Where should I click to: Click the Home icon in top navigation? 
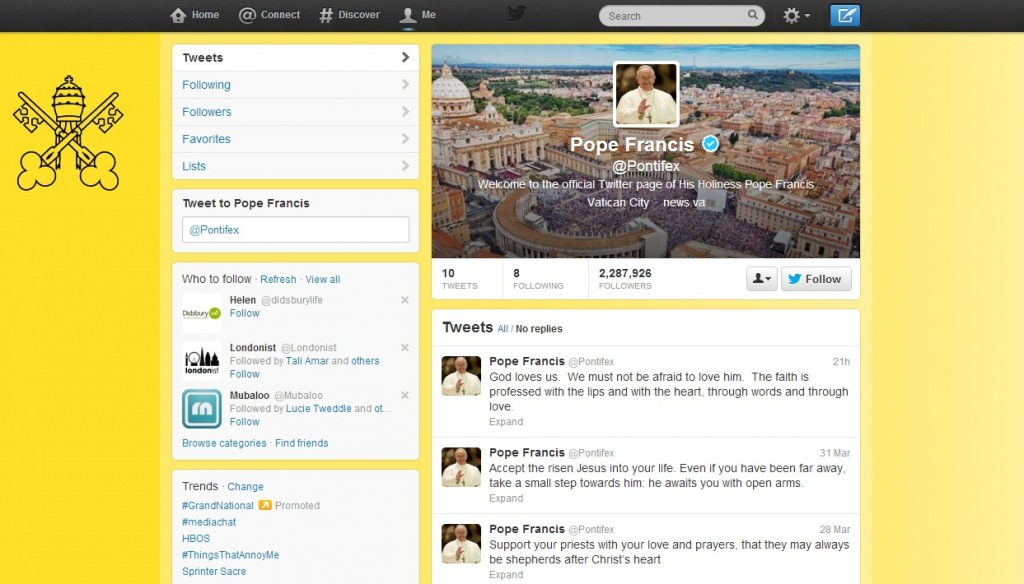[x=179, y=15]
